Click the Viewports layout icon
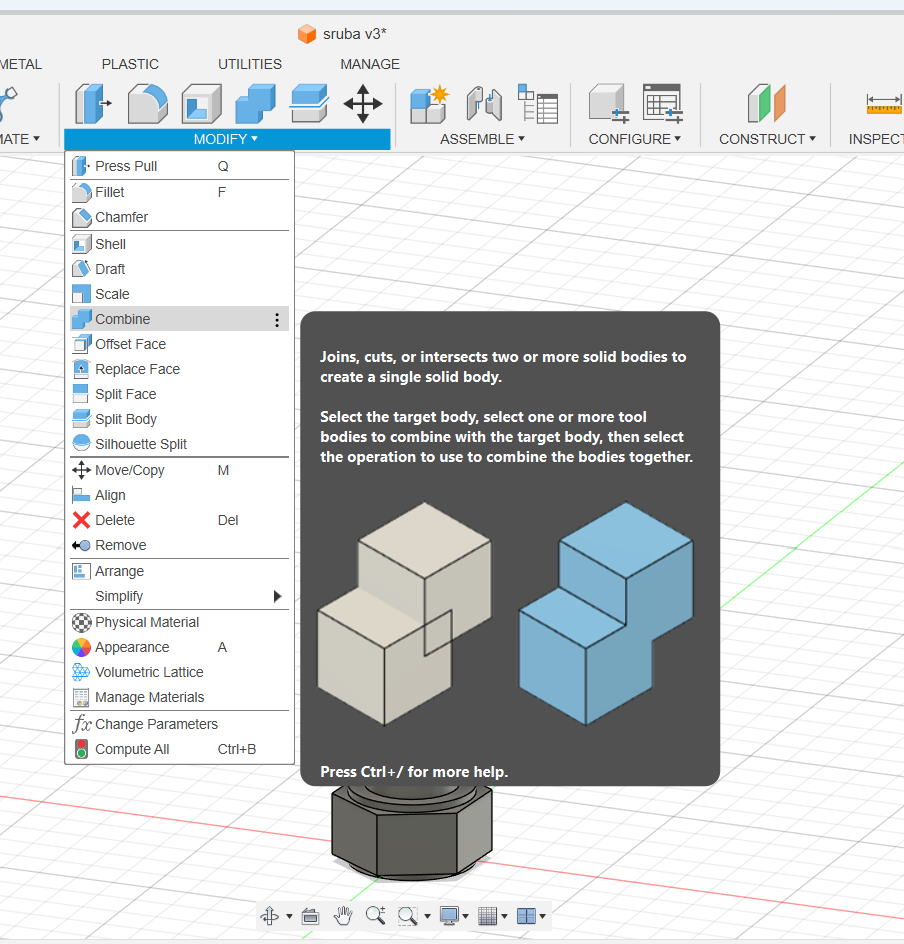 526,916
